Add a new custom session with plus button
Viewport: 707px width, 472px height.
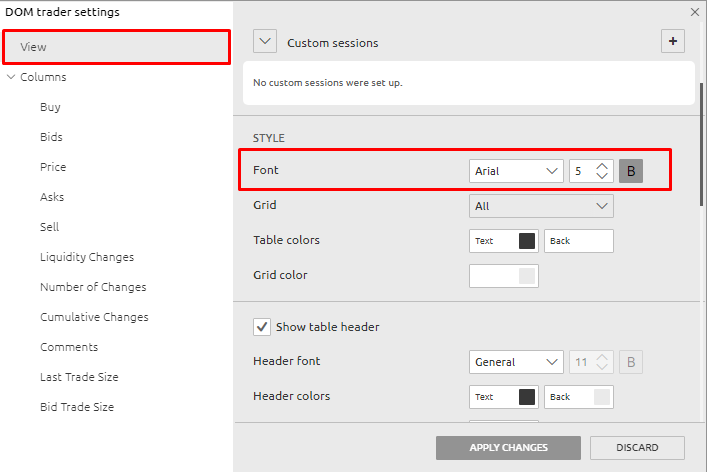click(673, 41)
